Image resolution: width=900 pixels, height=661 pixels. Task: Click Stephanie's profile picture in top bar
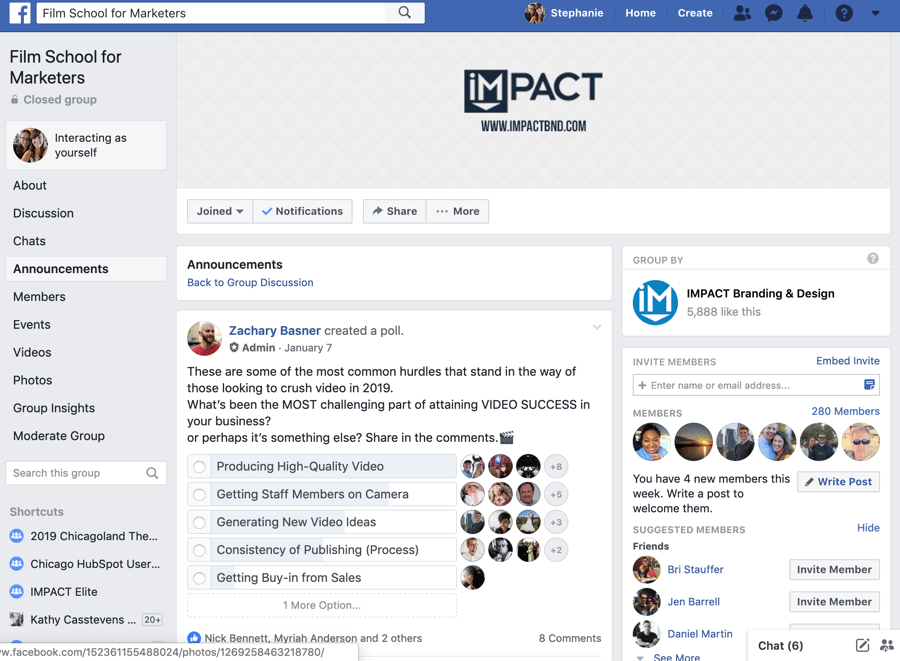coord(535,13)
